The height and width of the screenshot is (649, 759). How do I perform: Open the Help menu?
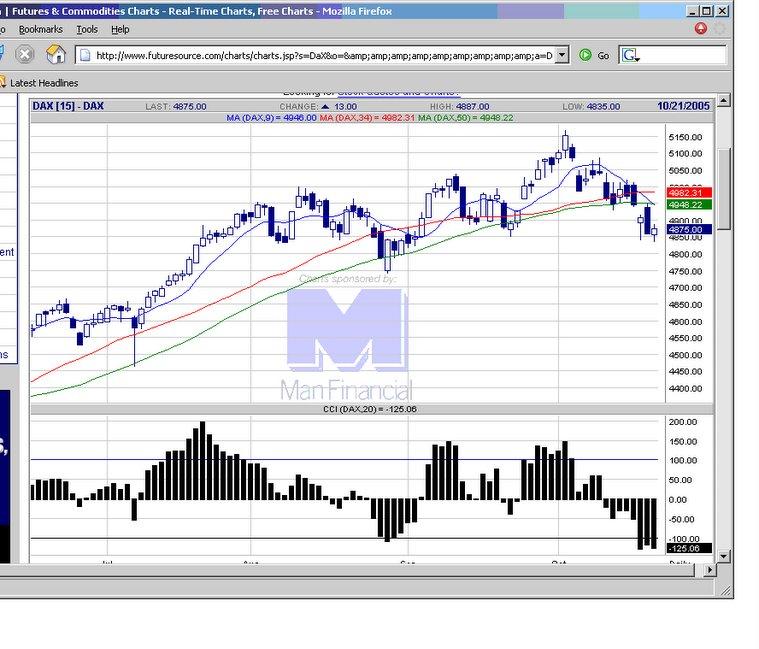tap(120, 30)
